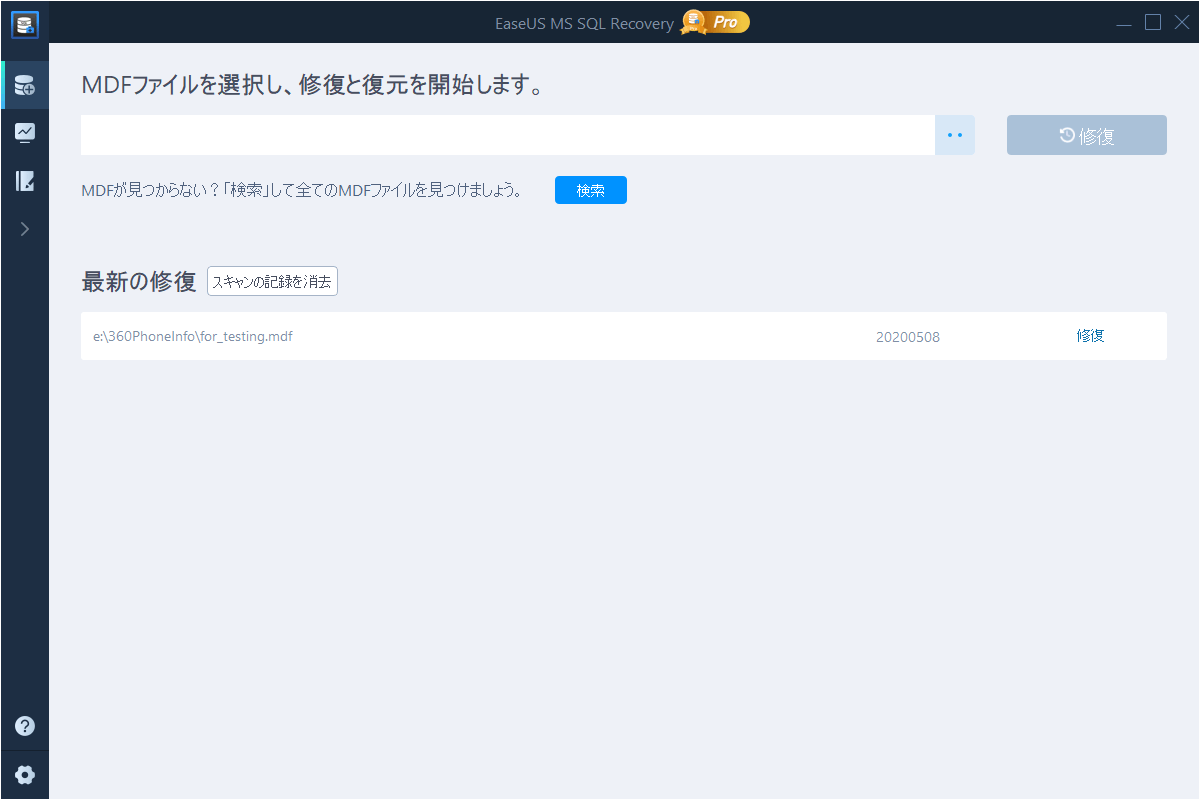
Task: Click the EaseUS app logo icon
Action: pos(25,23)
